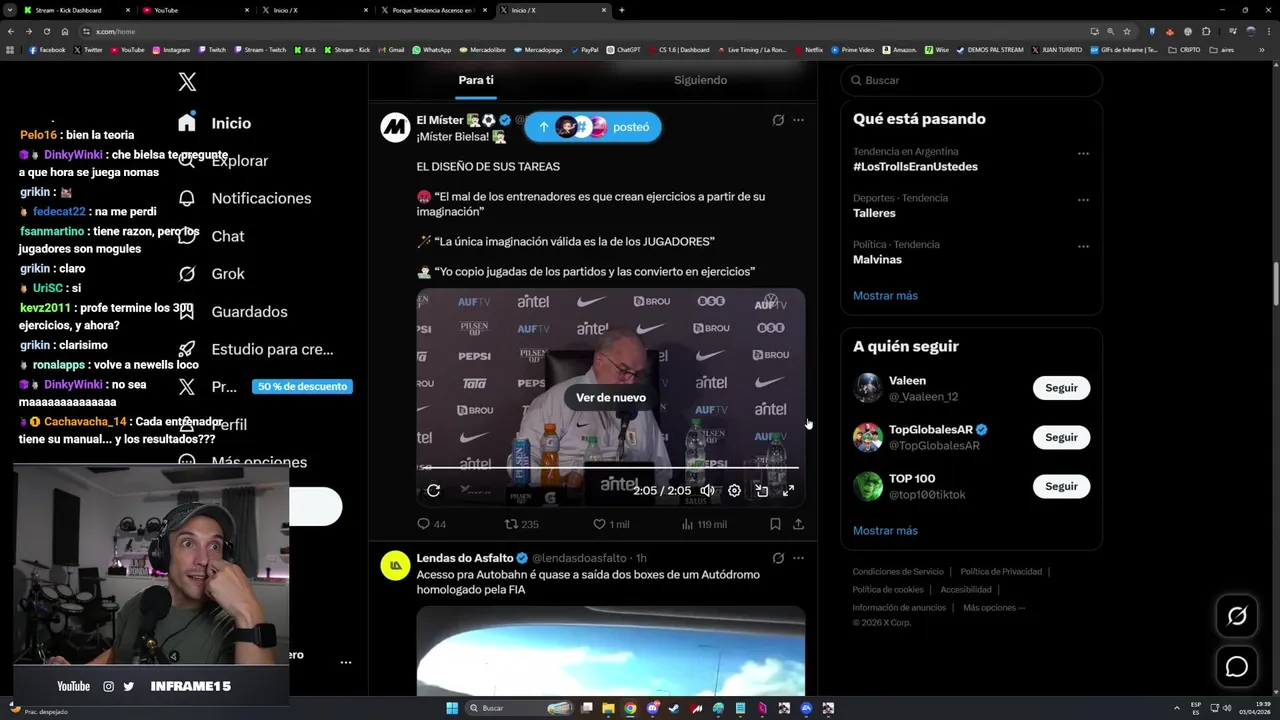Reload the page in the browser
The image size is (1280, 720).
(45, 31)
